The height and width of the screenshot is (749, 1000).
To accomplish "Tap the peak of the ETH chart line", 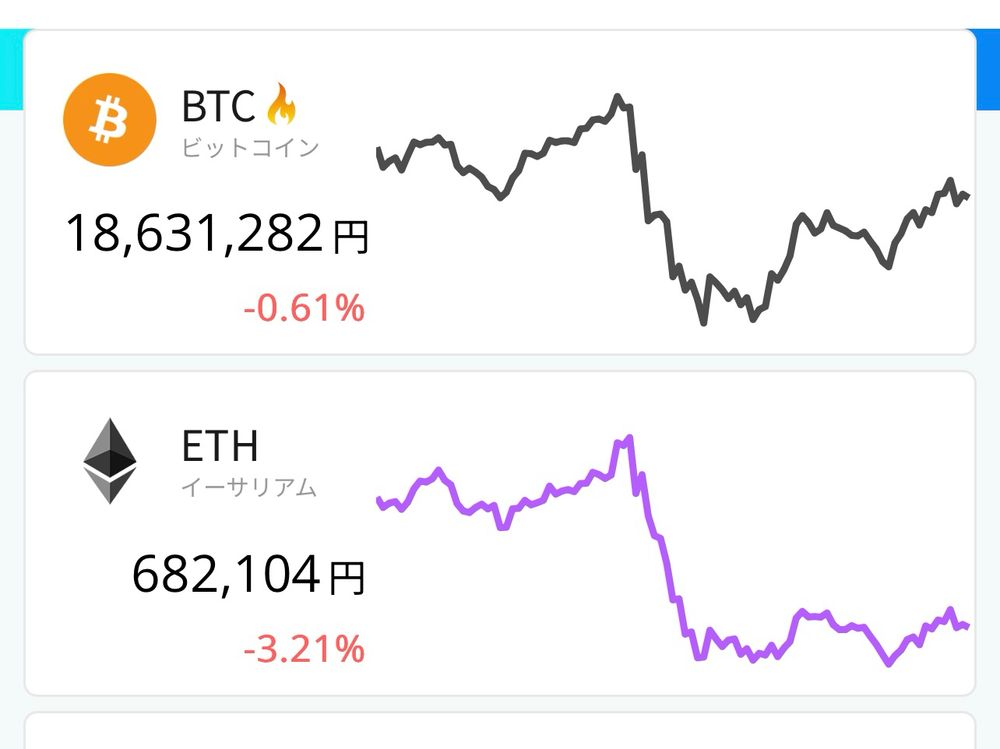I will coord(629,438).
